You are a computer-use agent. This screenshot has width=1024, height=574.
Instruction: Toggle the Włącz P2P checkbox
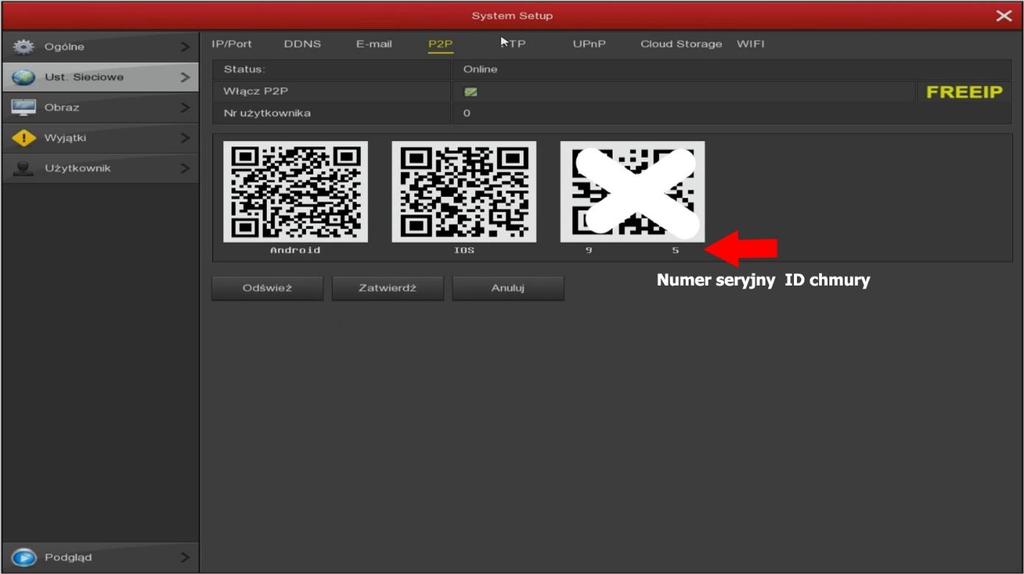click(x=470, y=92)
